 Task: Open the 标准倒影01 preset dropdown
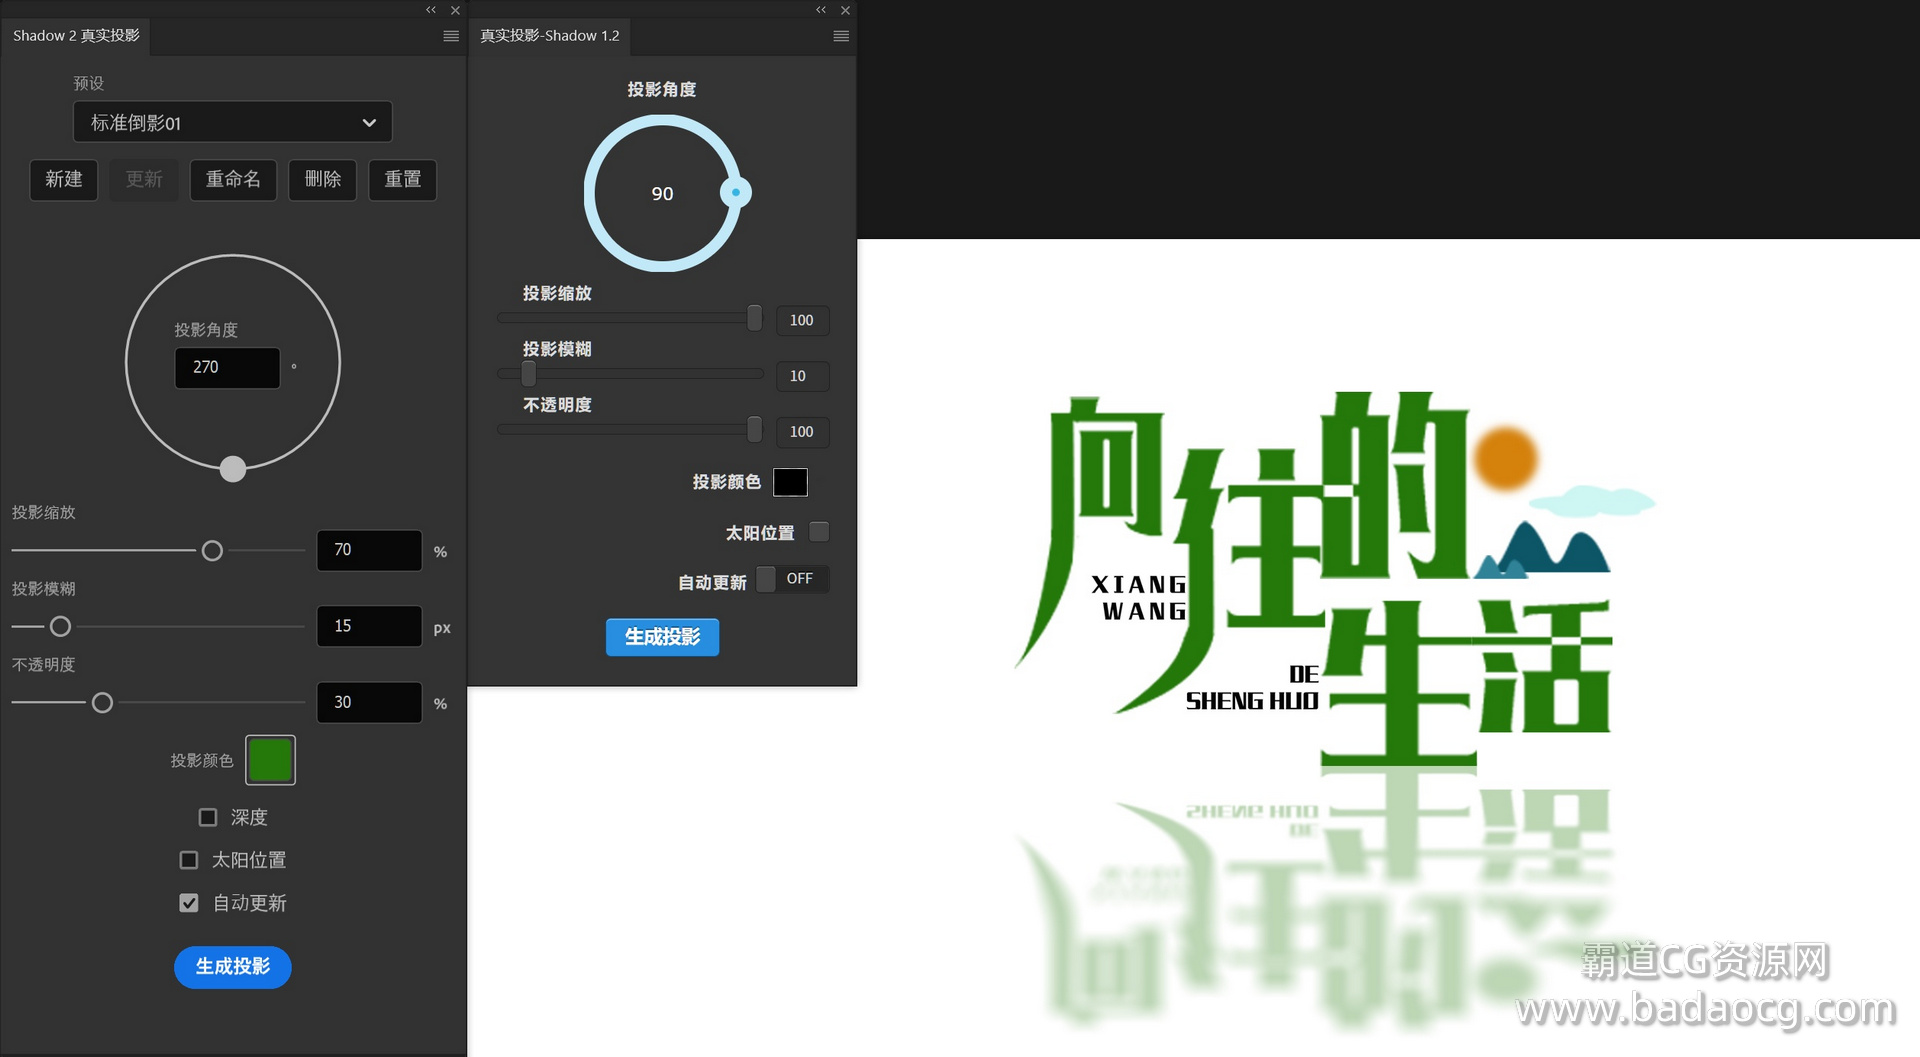coord(232,123)
